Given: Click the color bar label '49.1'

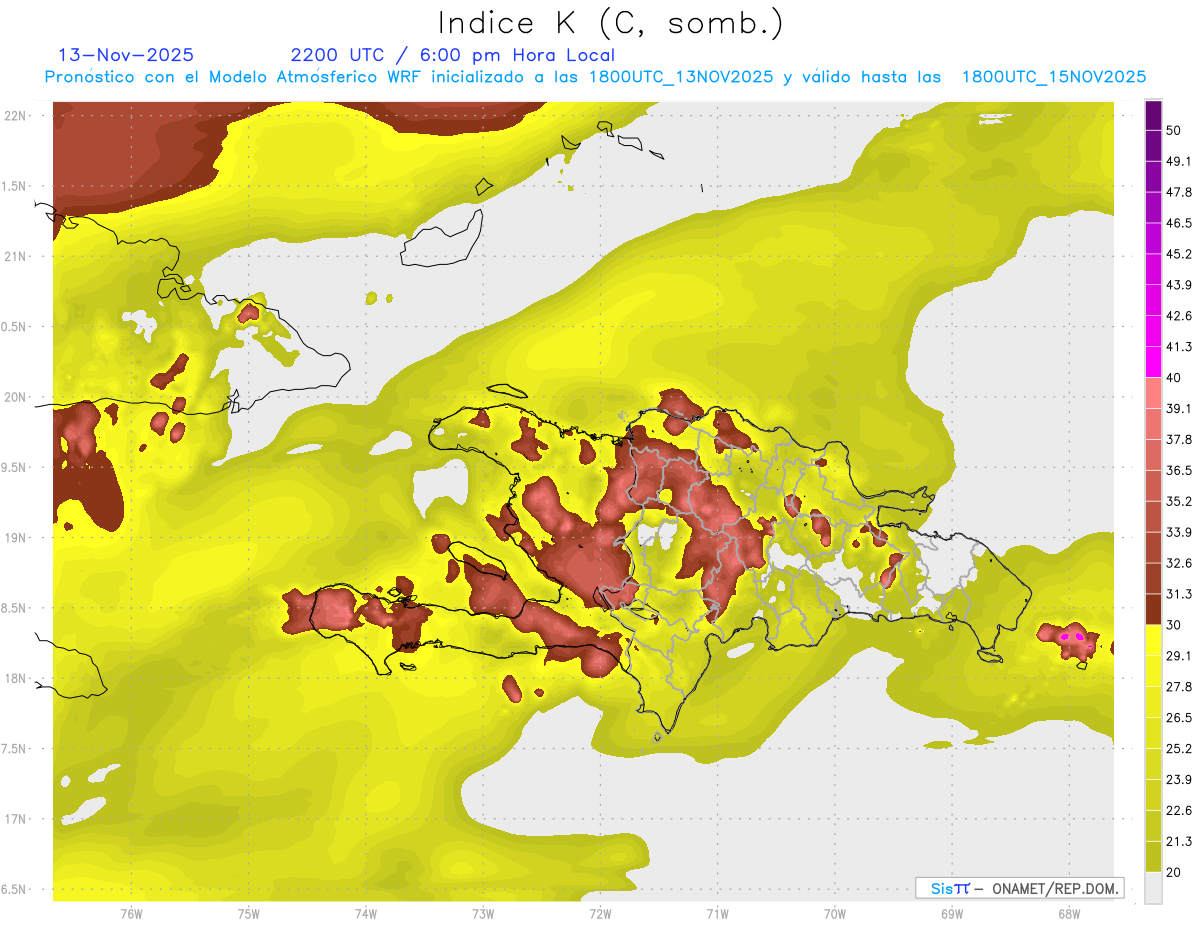Looking at the screenshot, I should (1180, 161).
